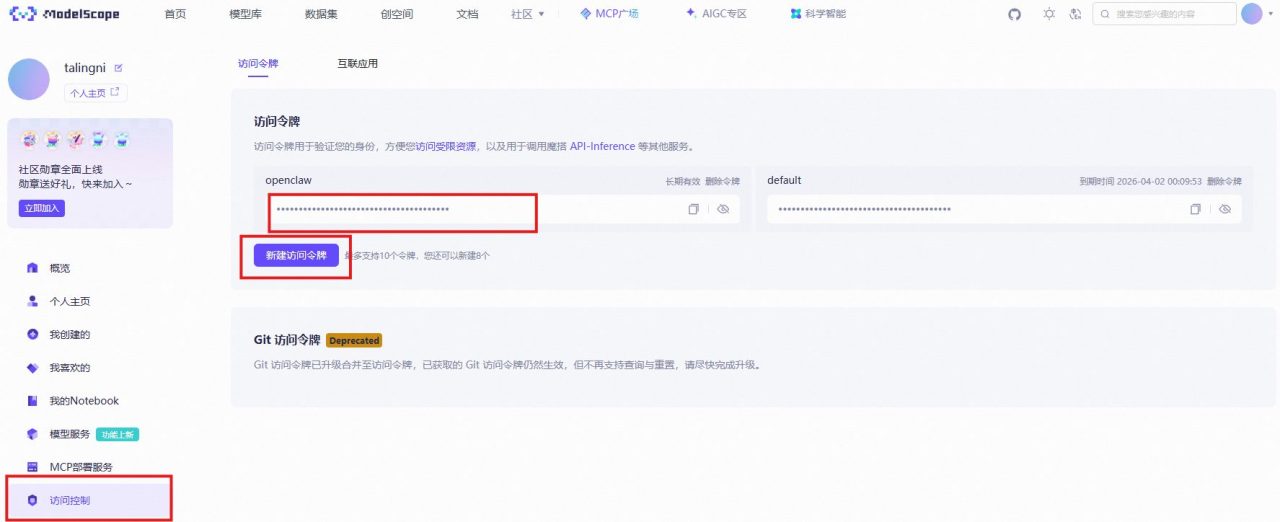The height and width of the screenshot is (522, 1280).
Task: Click the 新建访问令牌 button
Action: [x=296, y=256]
